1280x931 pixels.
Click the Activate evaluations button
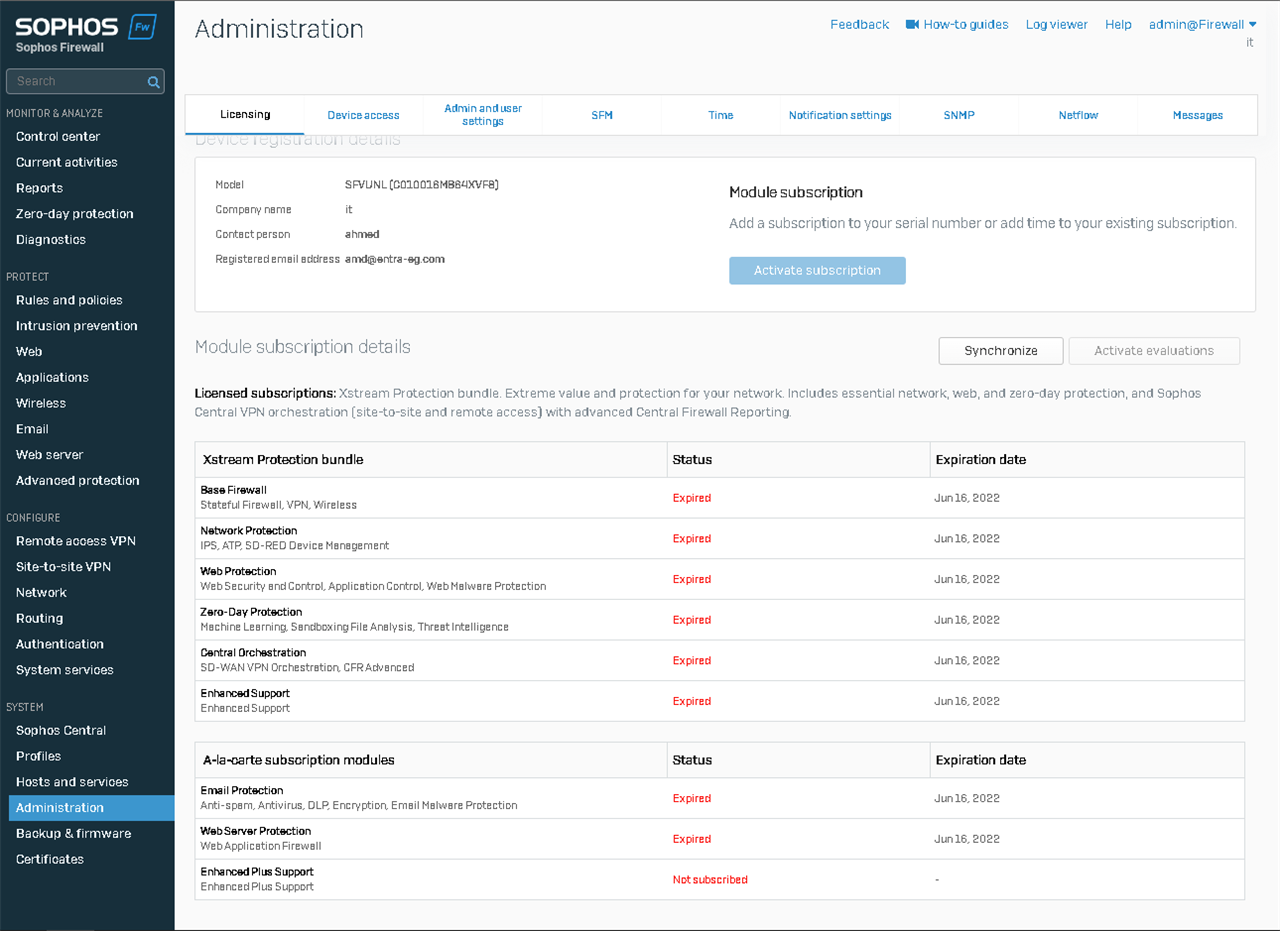pyautogui.click(x=1154, y=351)
